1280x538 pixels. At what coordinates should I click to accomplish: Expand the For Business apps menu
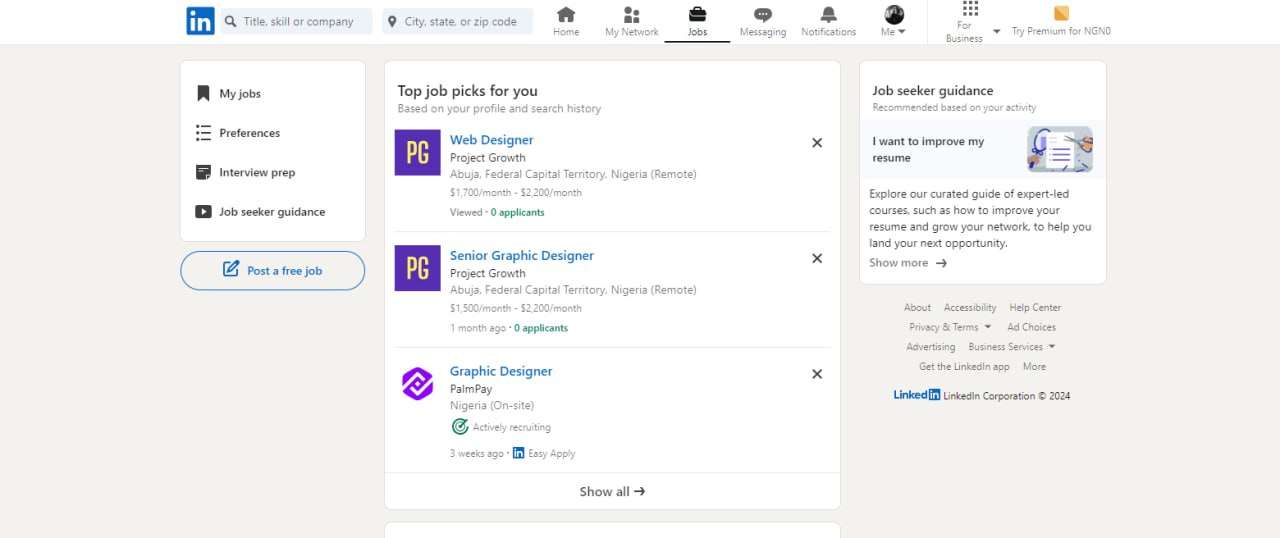970,22
